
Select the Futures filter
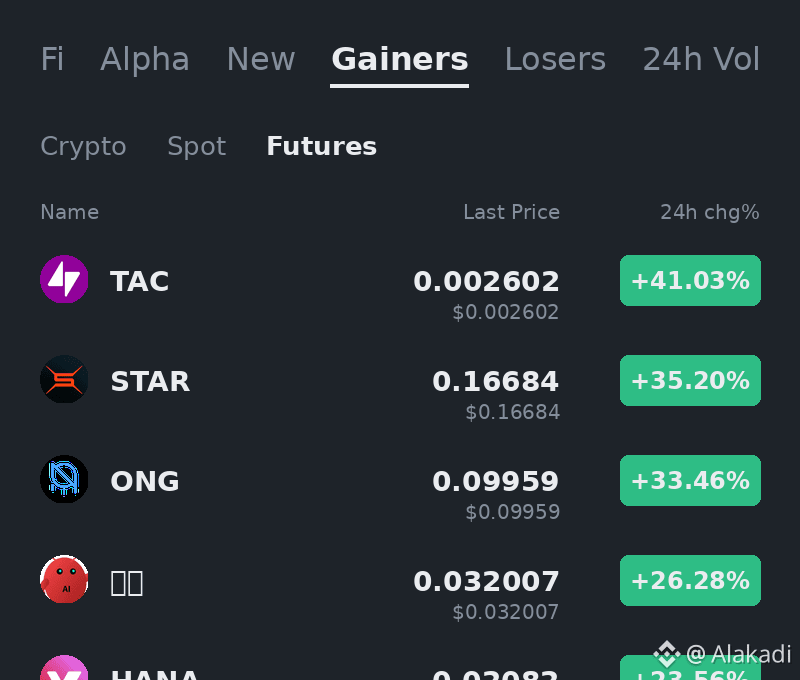(321, 146)
